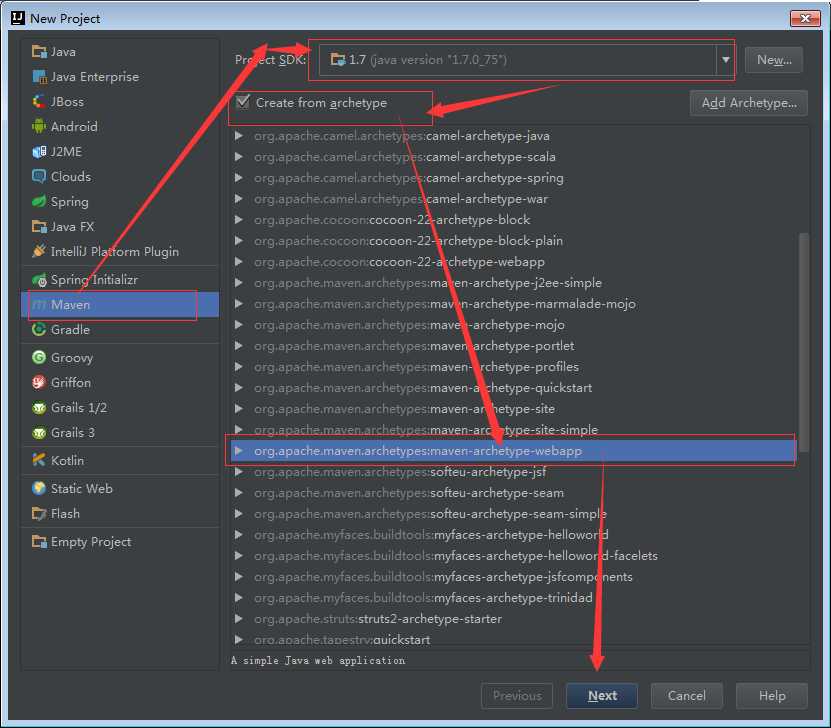Pick the Flash project icon
Viewport: 831px width, 728px height.
(x=39, y=513)
